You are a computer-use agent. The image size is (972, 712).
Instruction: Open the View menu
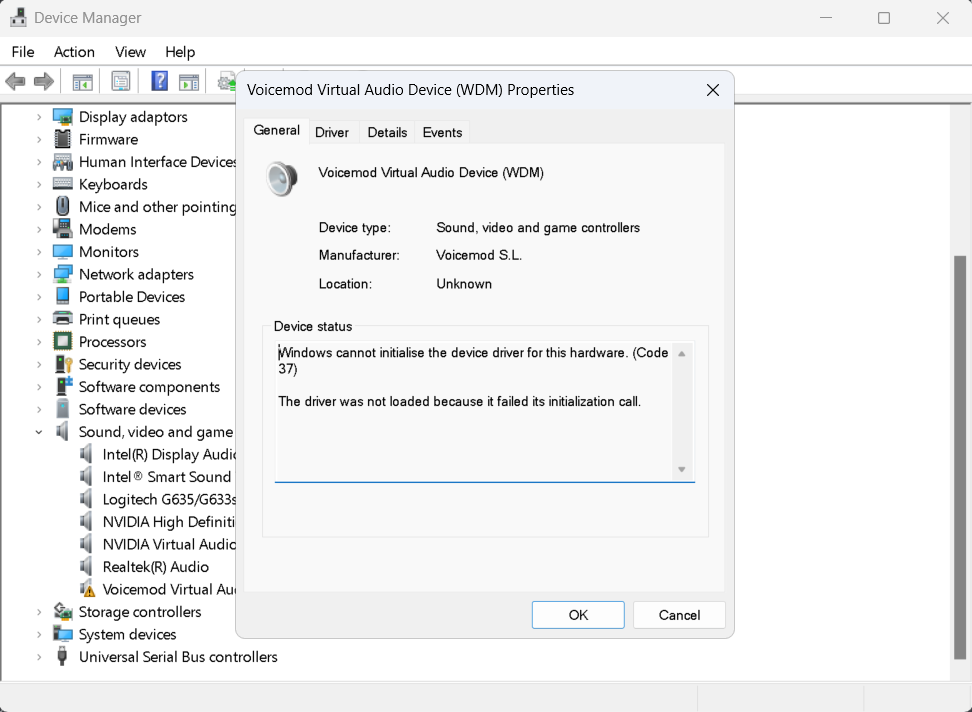pyautogui.click(x=130, y=52)
